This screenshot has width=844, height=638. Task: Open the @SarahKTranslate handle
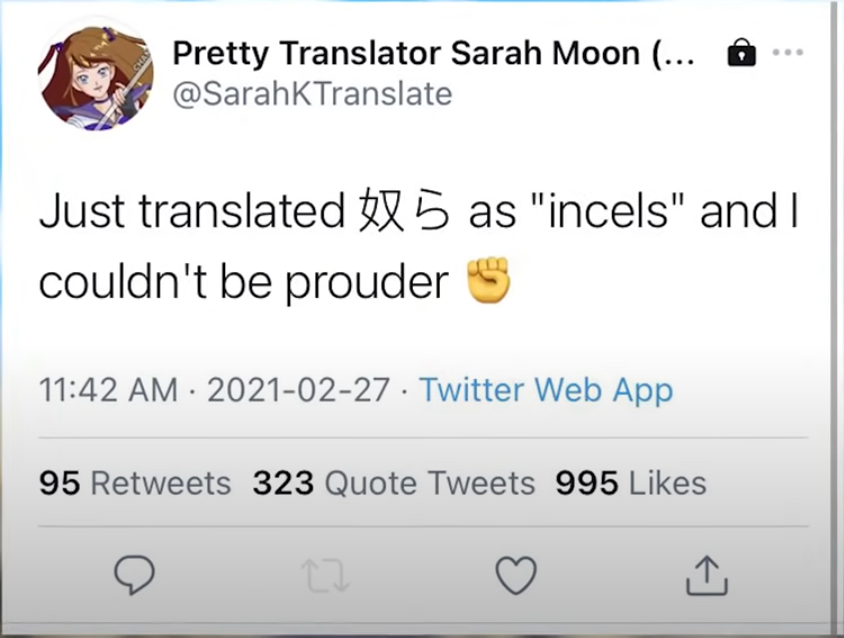[312, 94]
